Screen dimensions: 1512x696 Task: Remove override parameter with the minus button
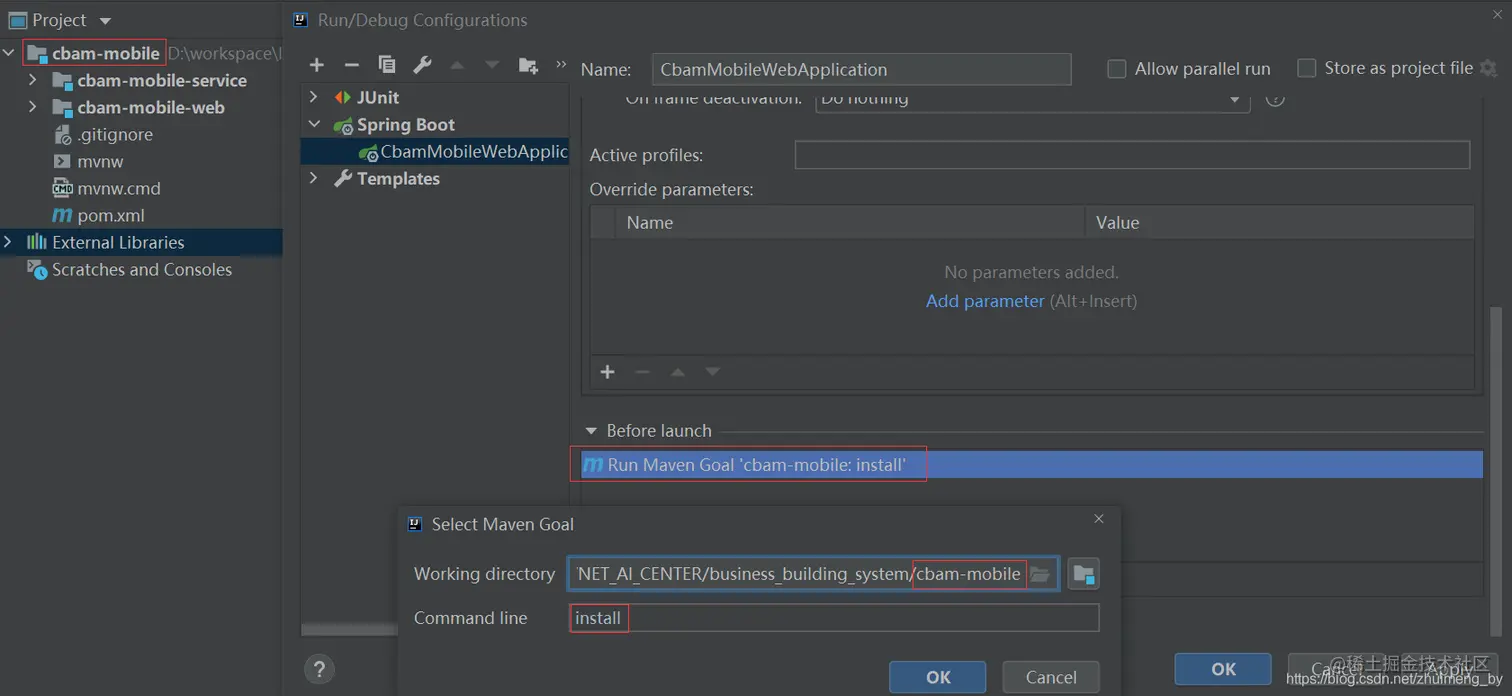pyautogui.click(x=642, y=372)
